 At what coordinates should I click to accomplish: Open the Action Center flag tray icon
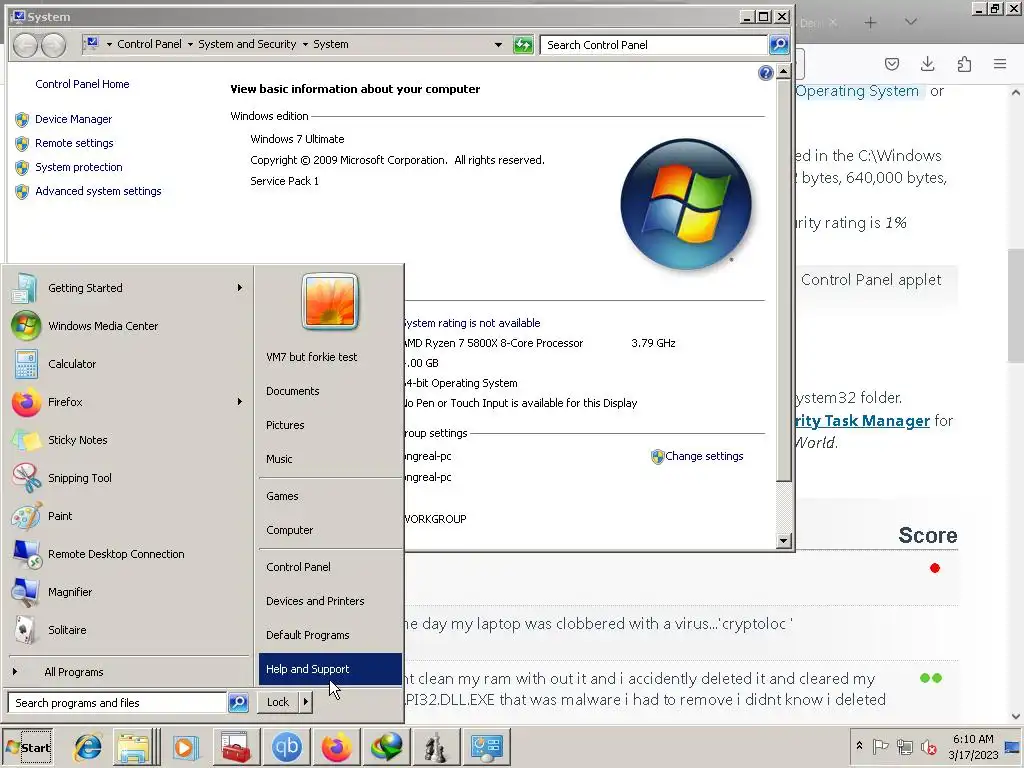[x=880, y=746]
